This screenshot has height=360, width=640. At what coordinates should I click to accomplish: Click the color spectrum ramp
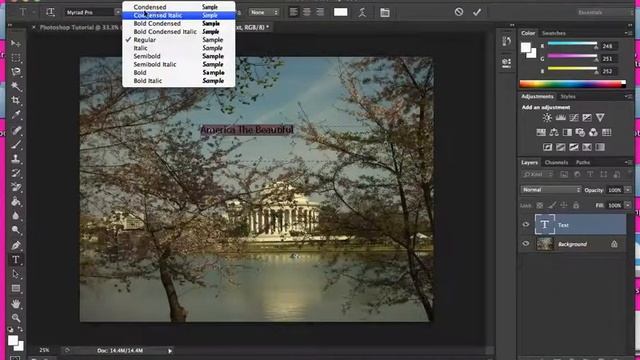tap(572, 84)
